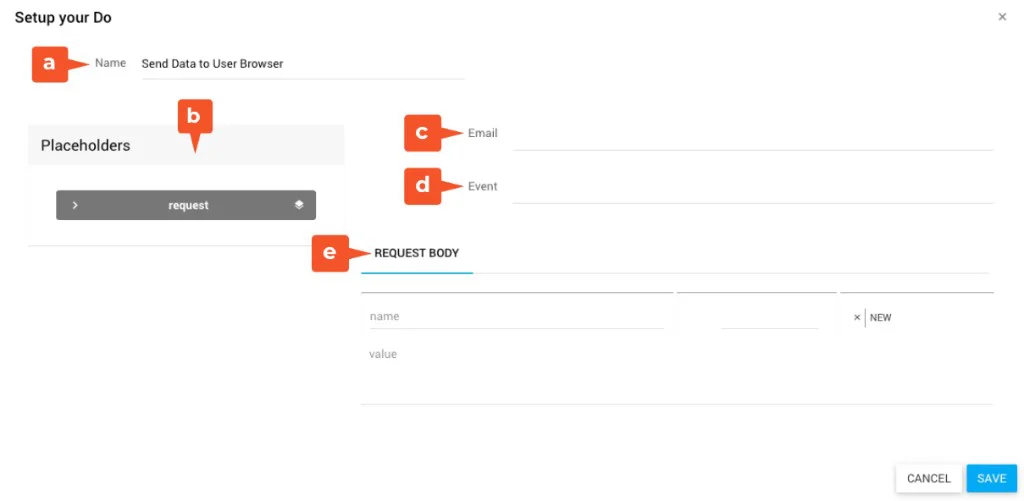Save the Do configuration

click(x=991, y=478)
